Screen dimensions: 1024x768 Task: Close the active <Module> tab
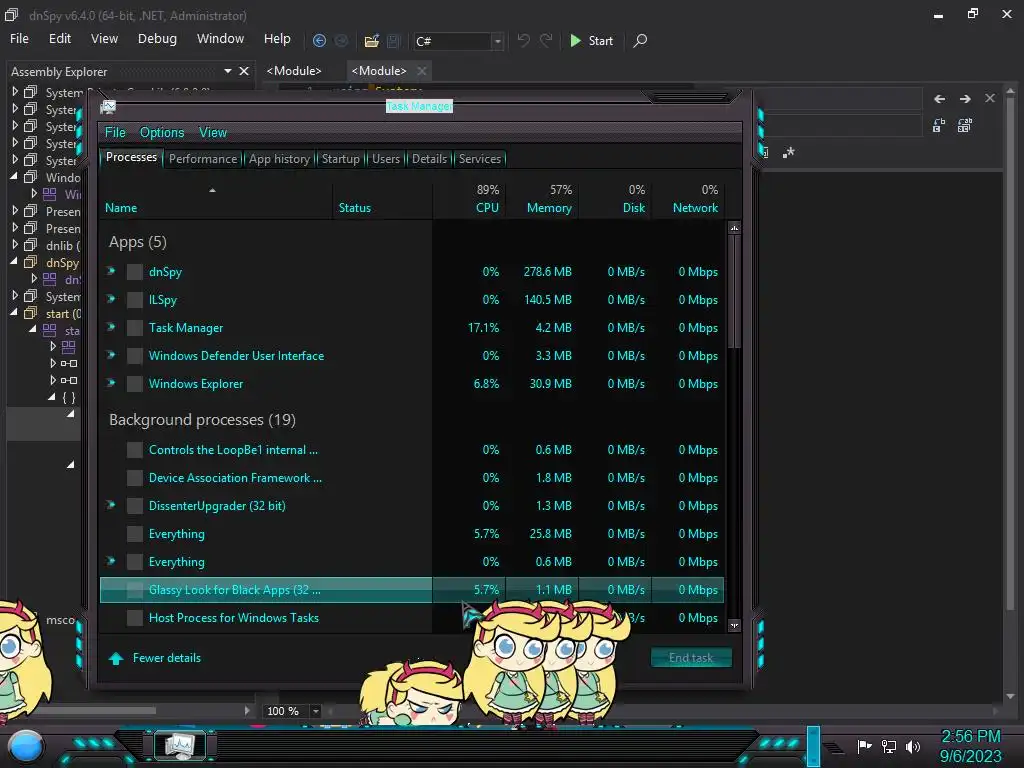(x=422, y=71)
